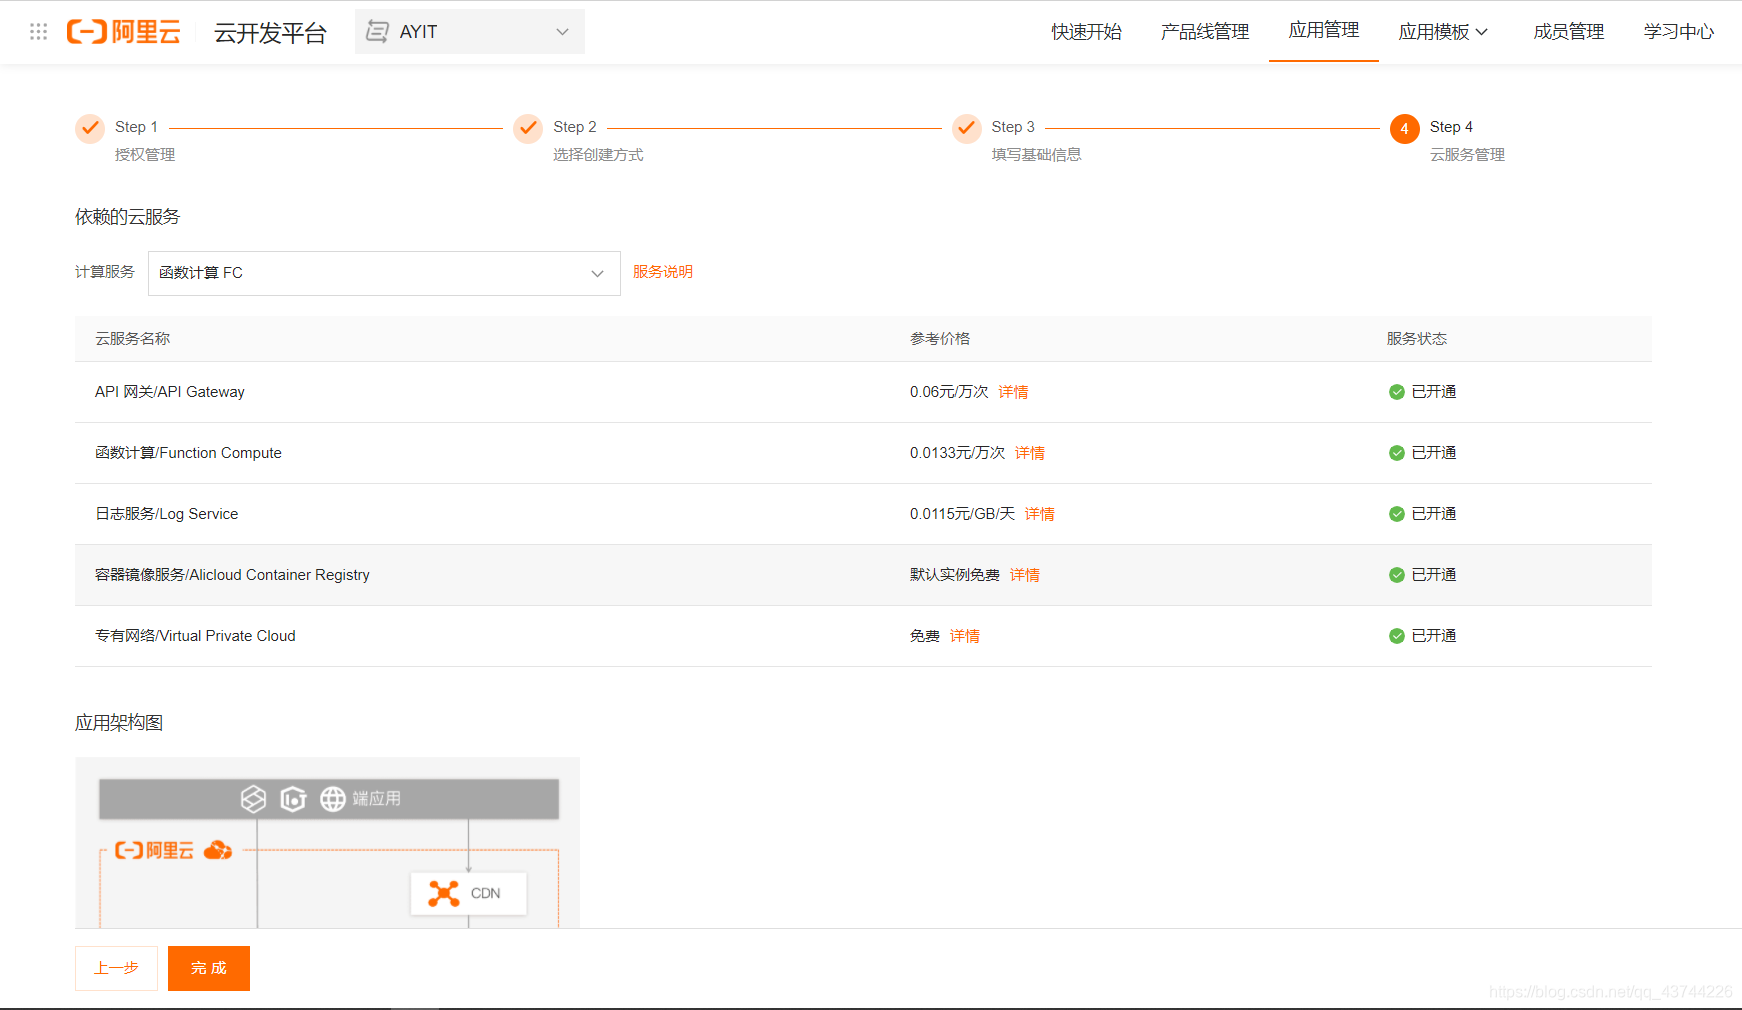The height and width of the screenshot is (1010, 1742).
Task: Open the product grid launcher icon
Action: [x=39, y=32]
